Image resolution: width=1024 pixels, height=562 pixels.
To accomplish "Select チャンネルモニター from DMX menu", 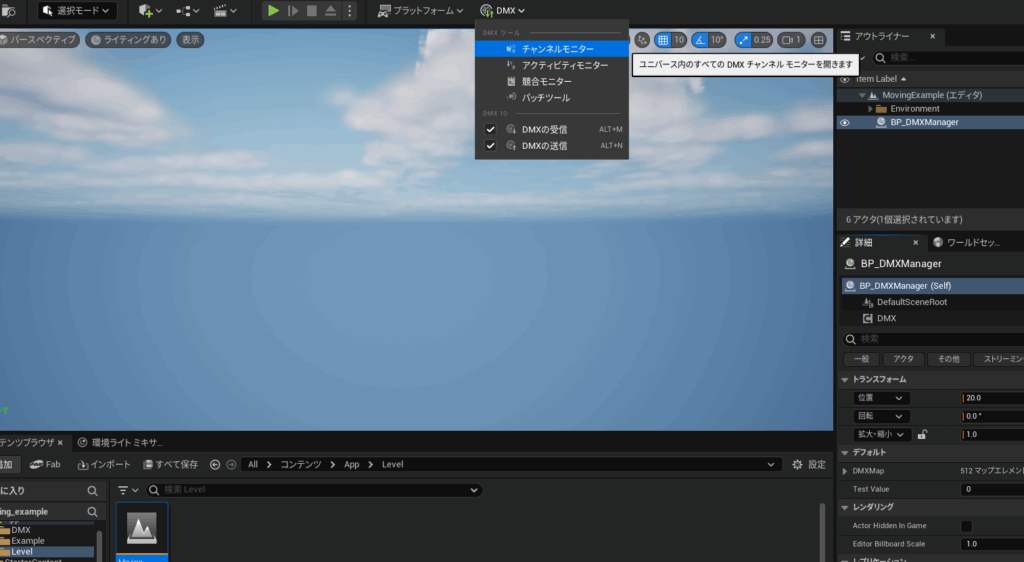I will [x=552, y=49].
